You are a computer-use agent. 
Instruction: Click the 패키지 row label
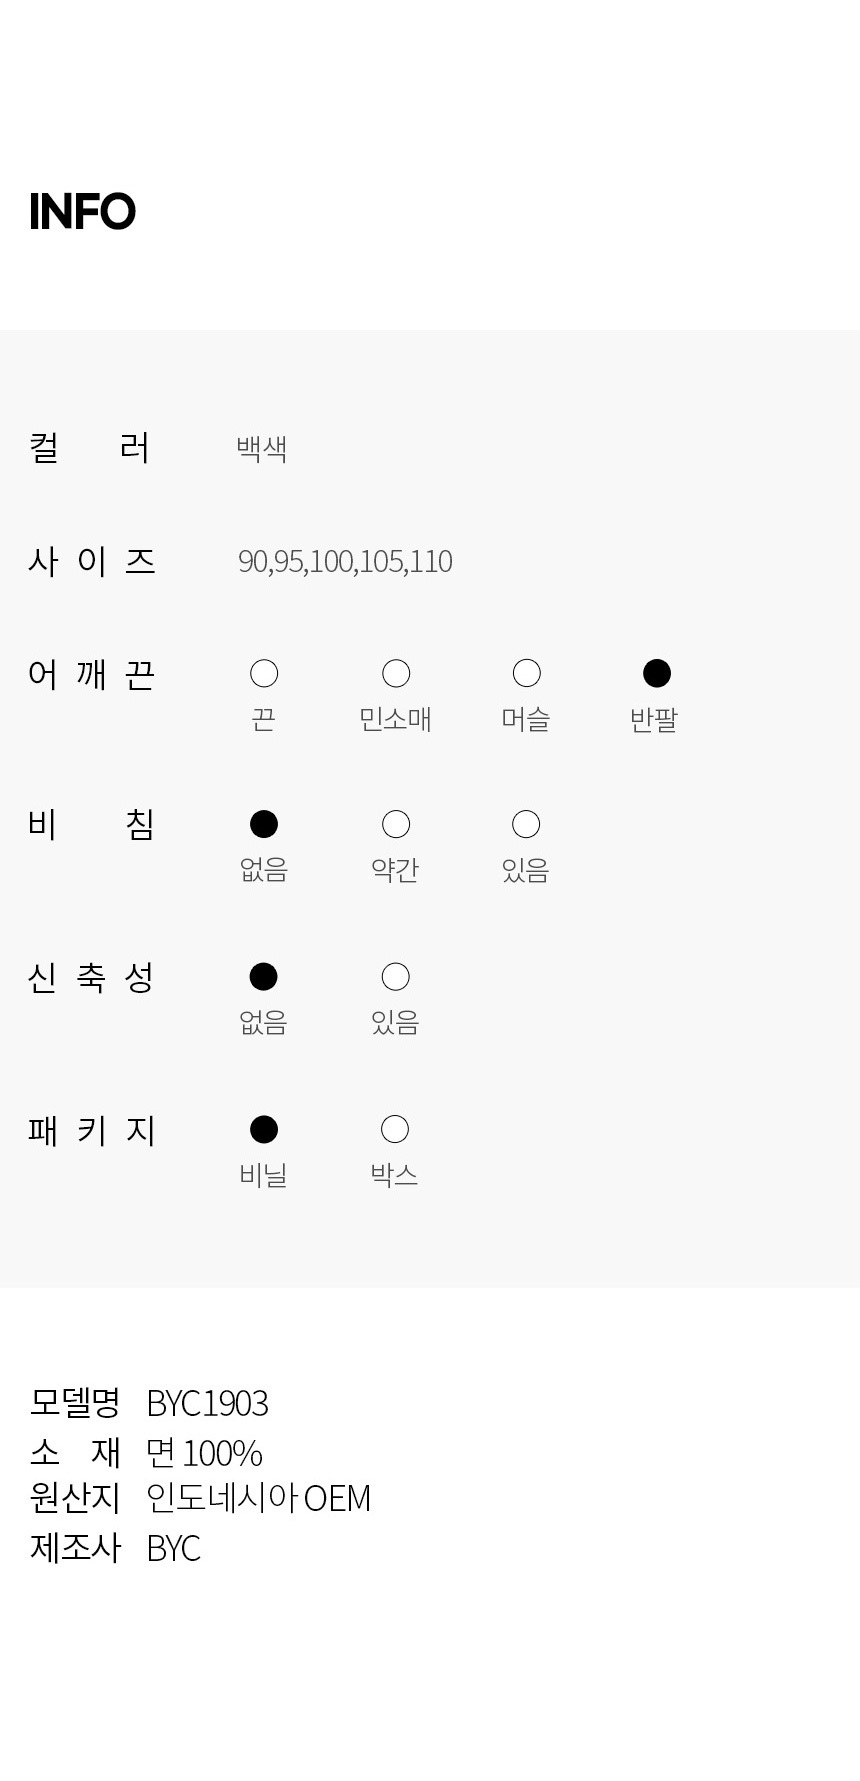pos(91,1130)
